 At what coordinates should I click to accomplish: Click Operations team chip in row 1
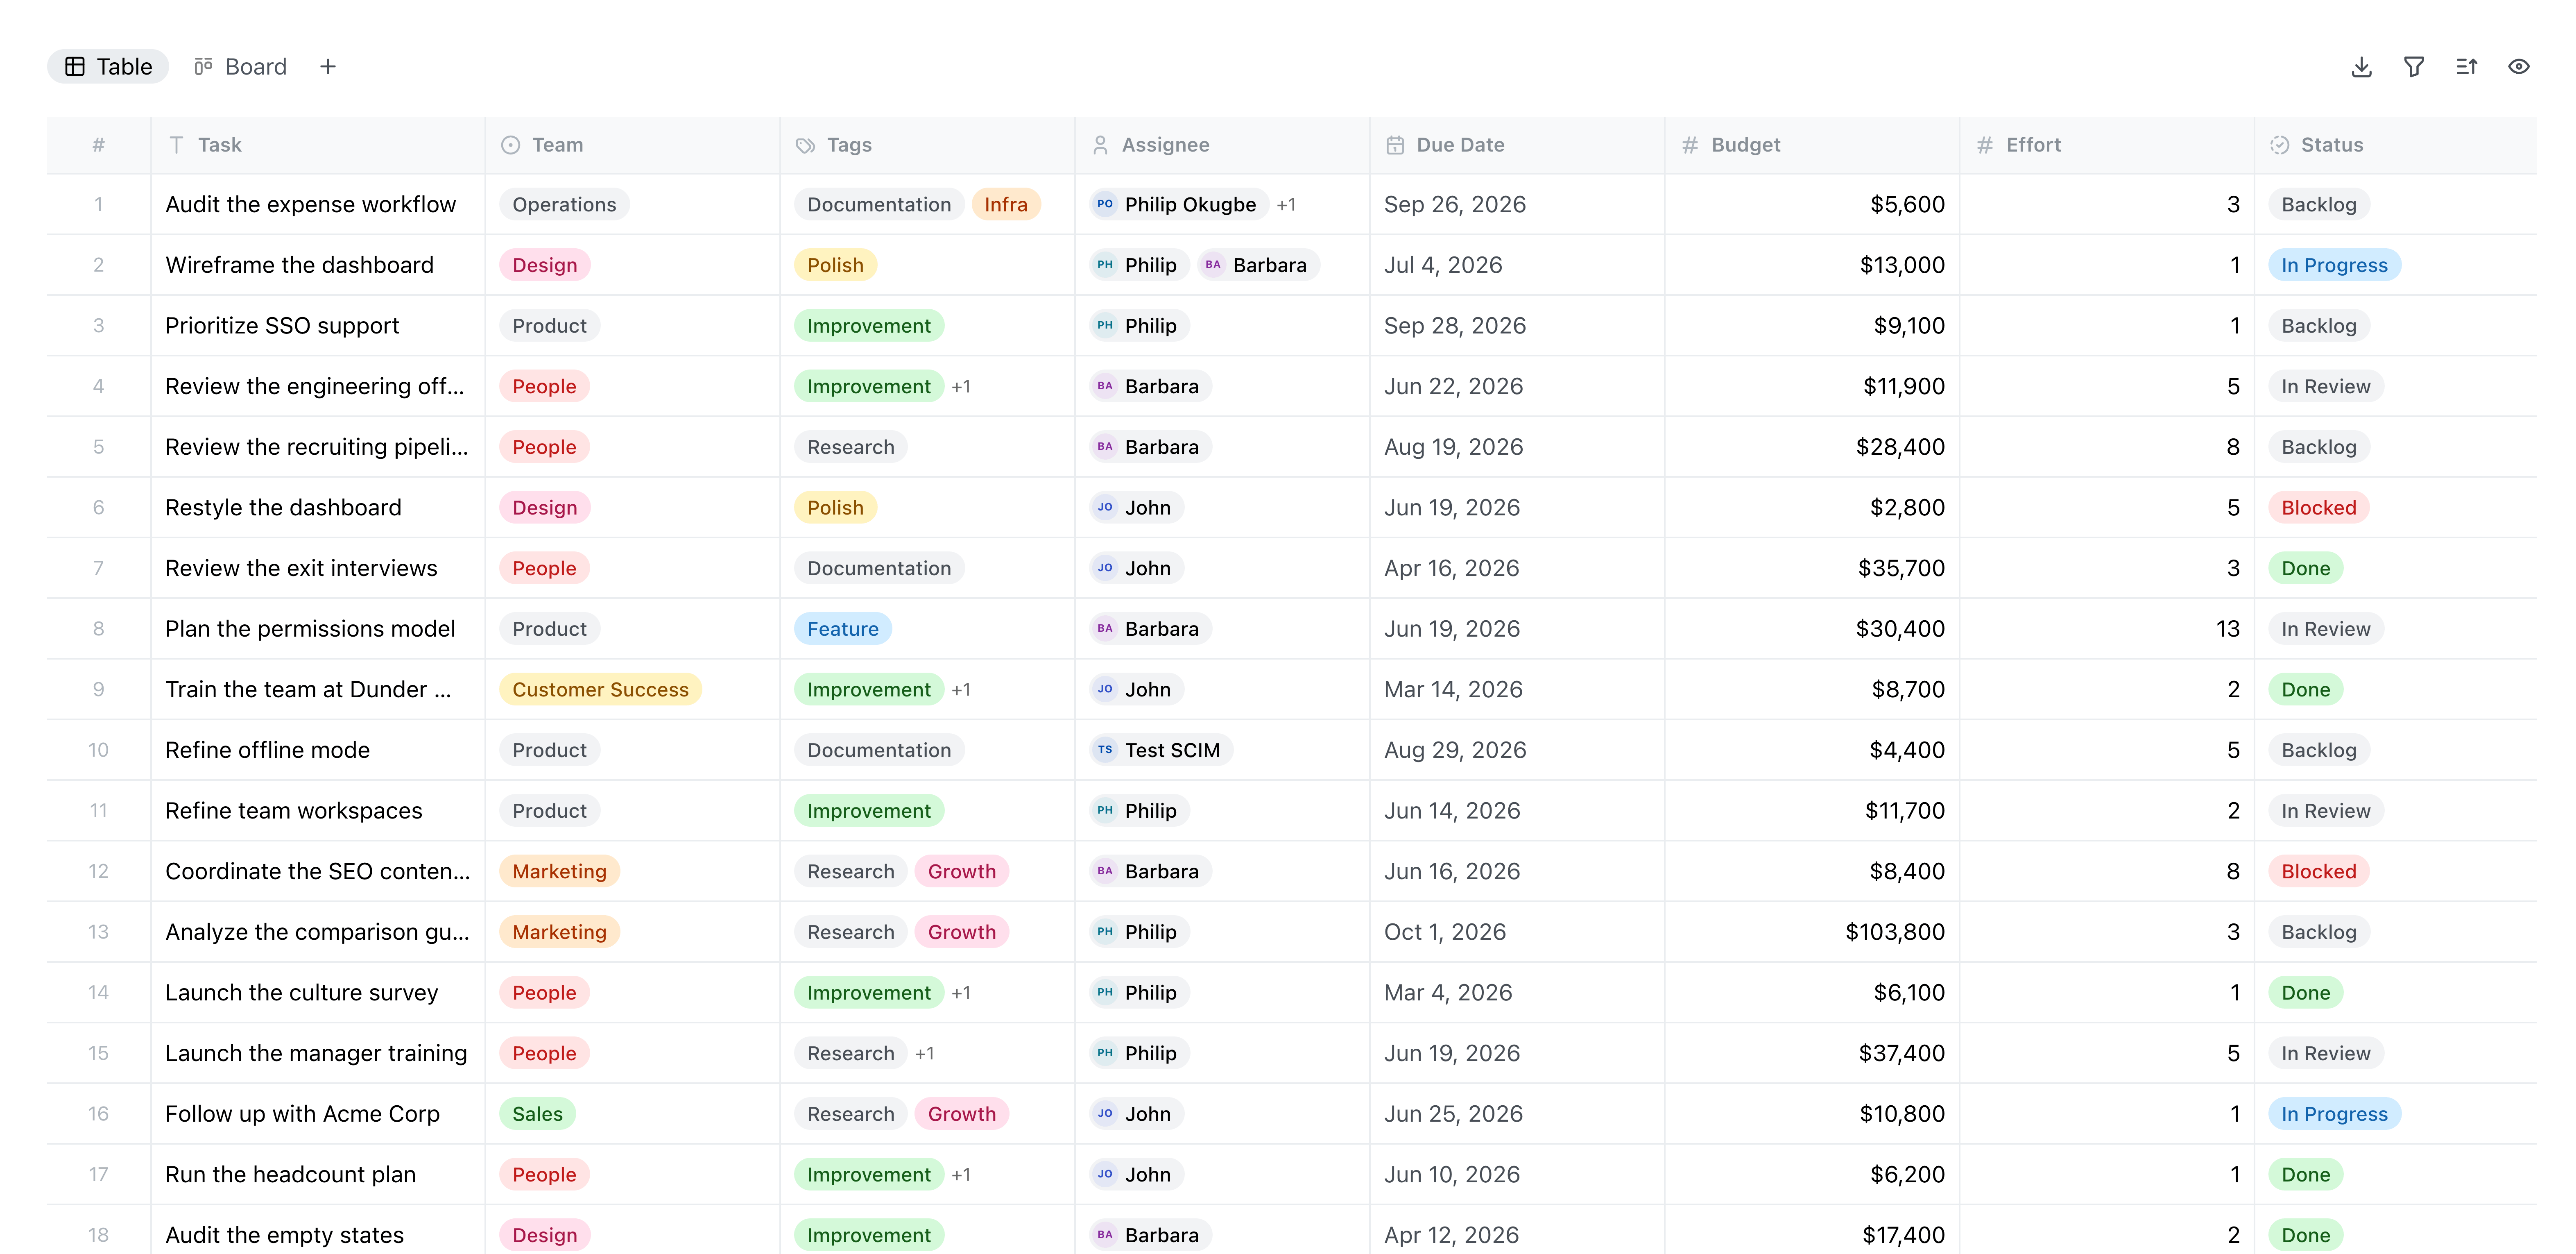pos(564,204)
